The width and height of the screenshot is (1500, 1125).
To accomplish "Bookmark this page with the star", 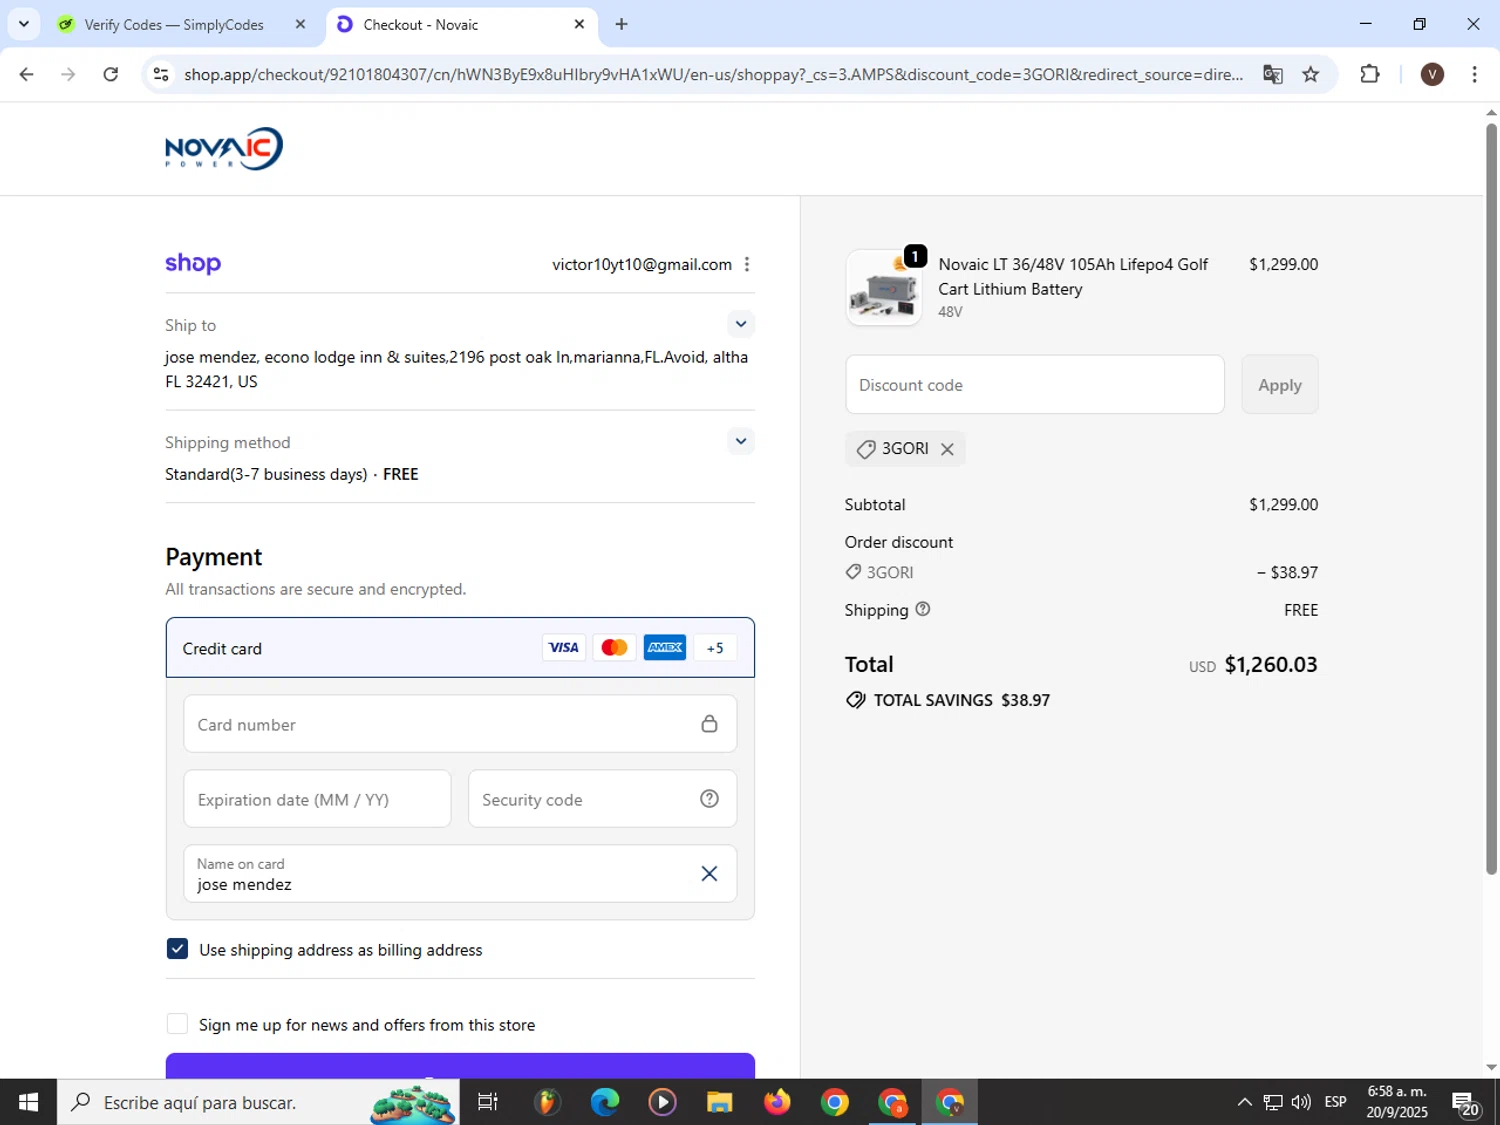I will pos(1311,74).
